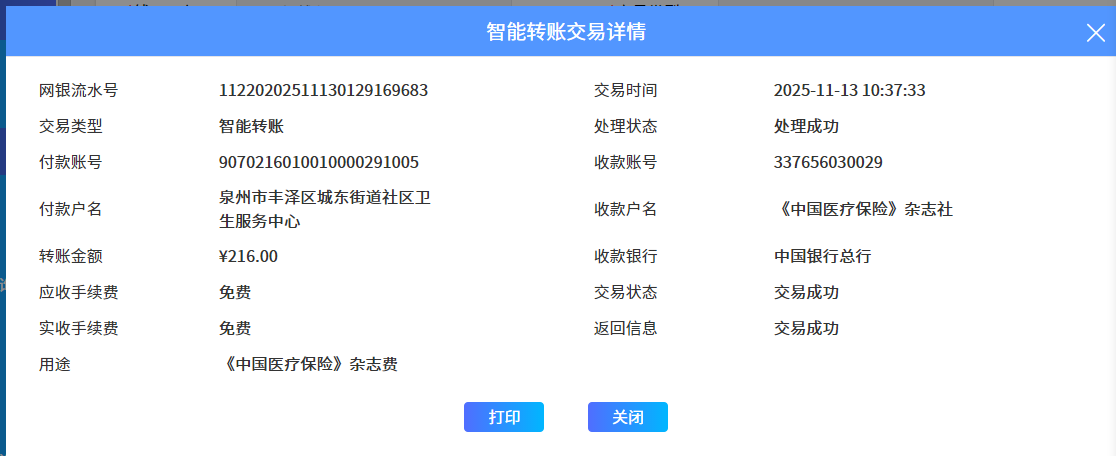Click the 实收手续费 field label
1116x456 pixels.
(x=78, y=329)
